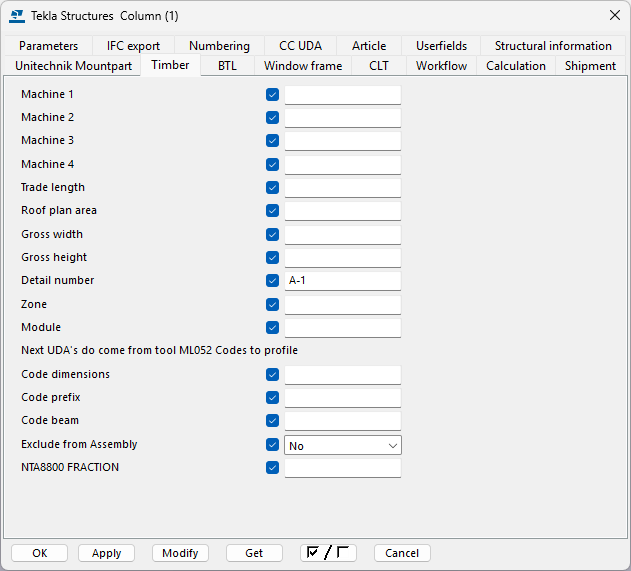The height and width of the screenshot is (571, 631).
Task: Toggle the Exclude from Assembly checkbox
Action: (272, 445)
